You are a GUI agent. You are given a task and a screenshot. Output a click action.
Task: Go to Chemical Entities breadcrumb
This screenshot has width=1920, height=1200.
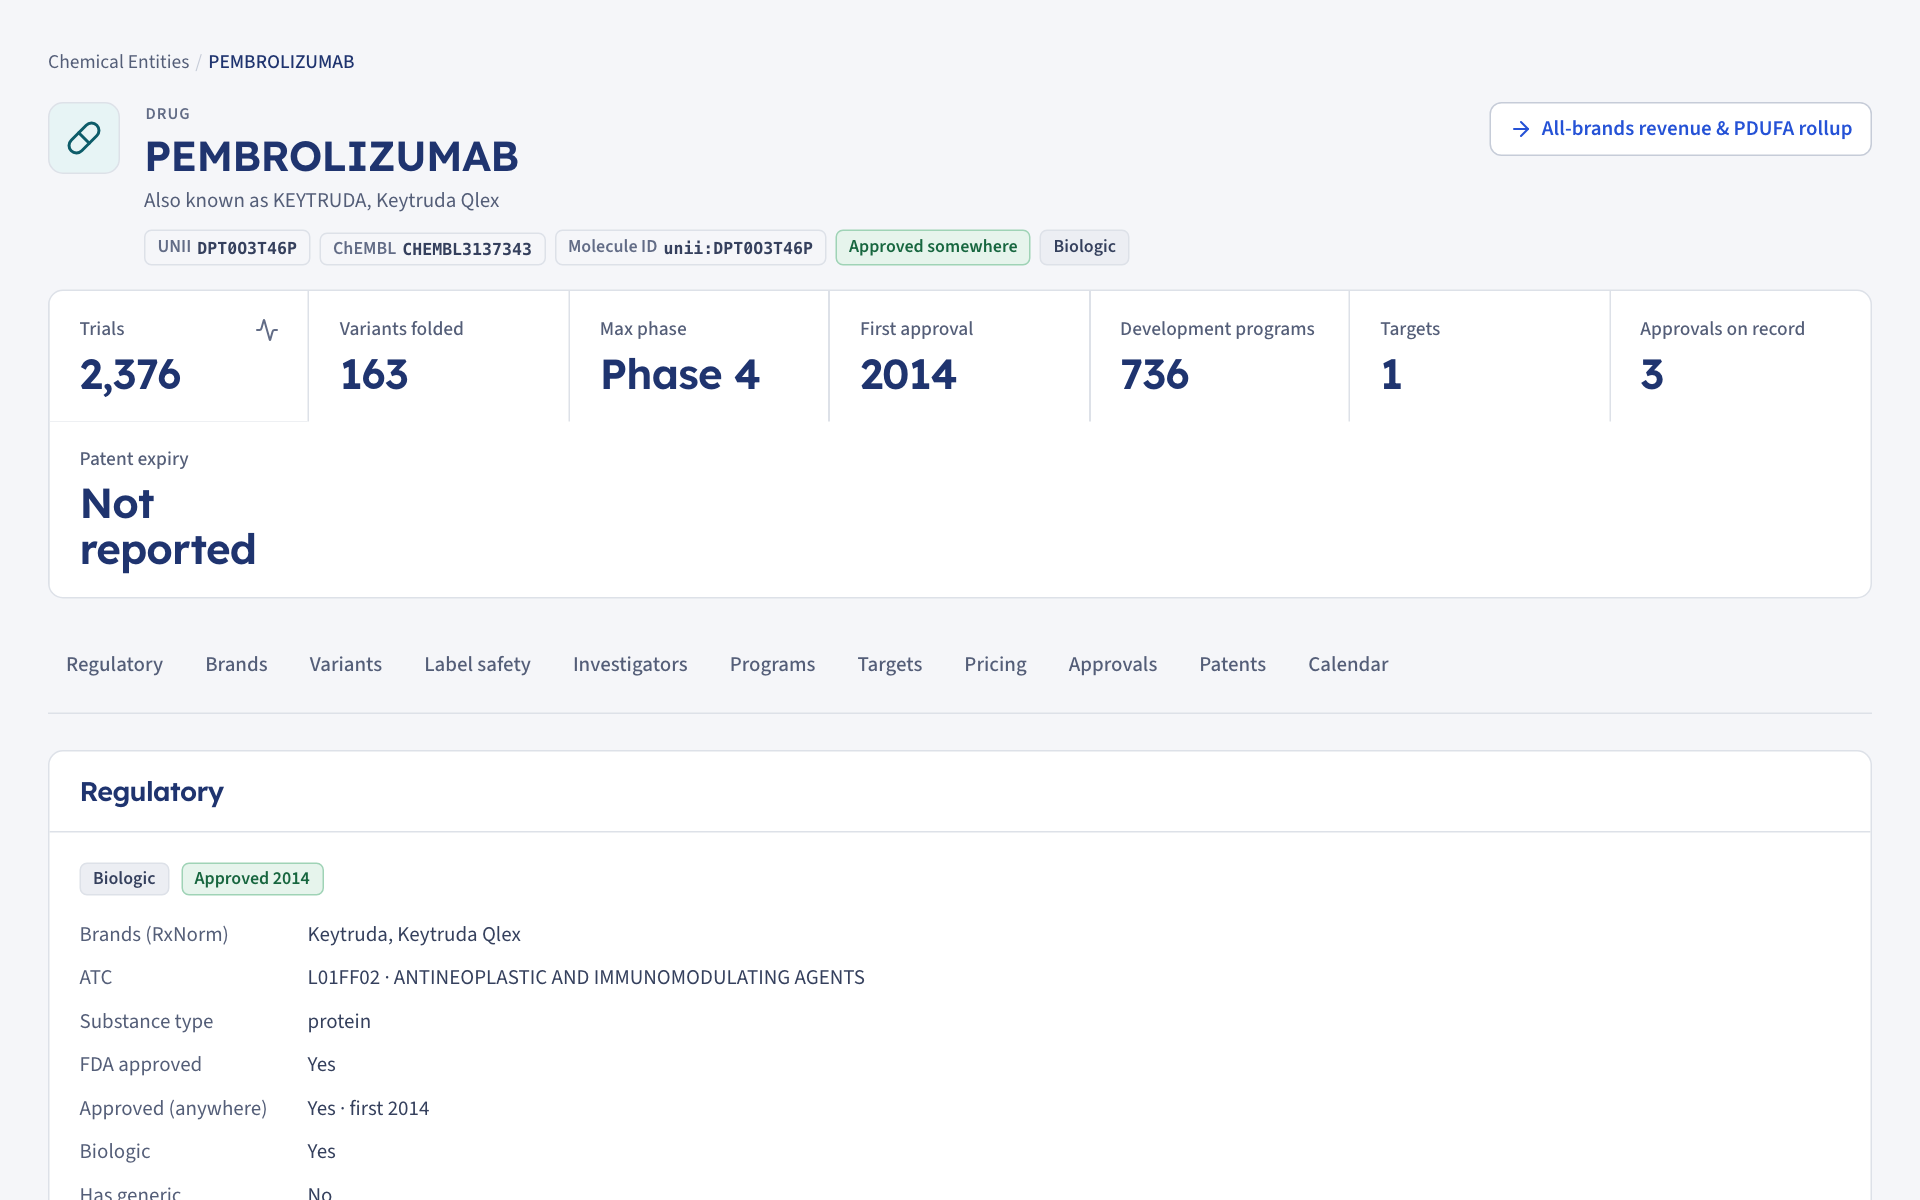point(118,62)
